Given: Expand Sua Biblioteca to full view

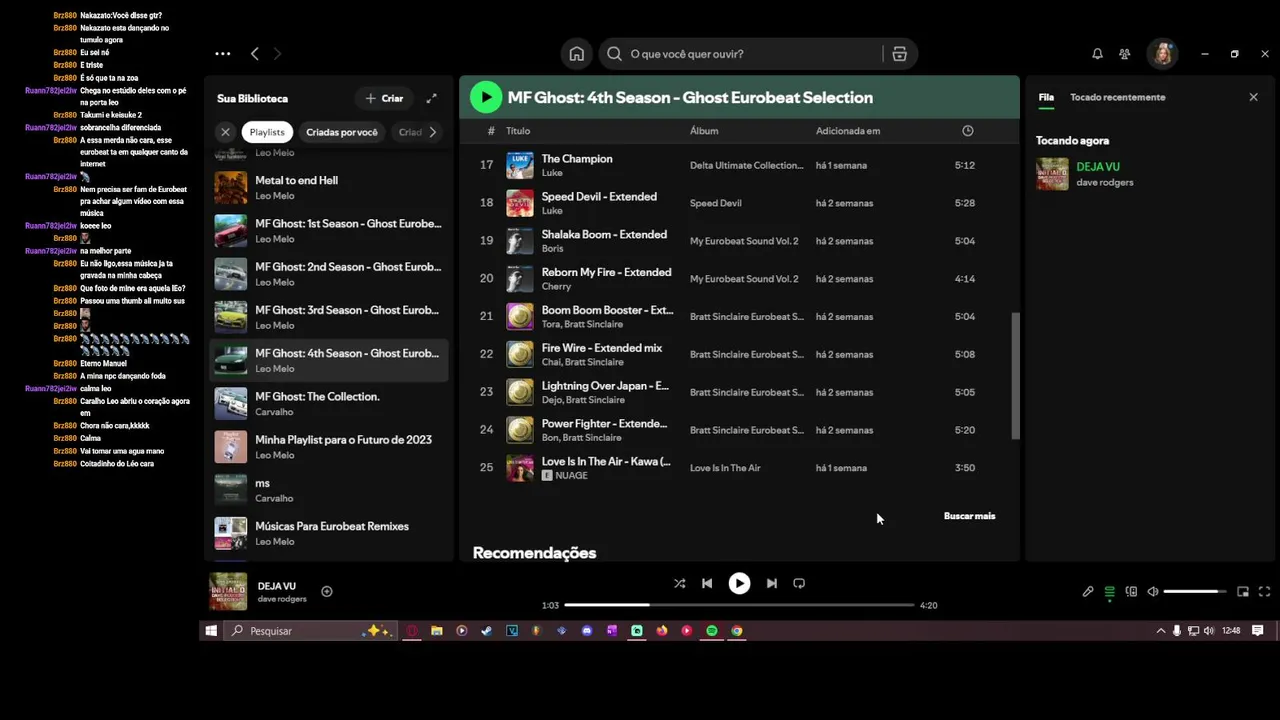Looking at the screenshot, I should [431, 98].
